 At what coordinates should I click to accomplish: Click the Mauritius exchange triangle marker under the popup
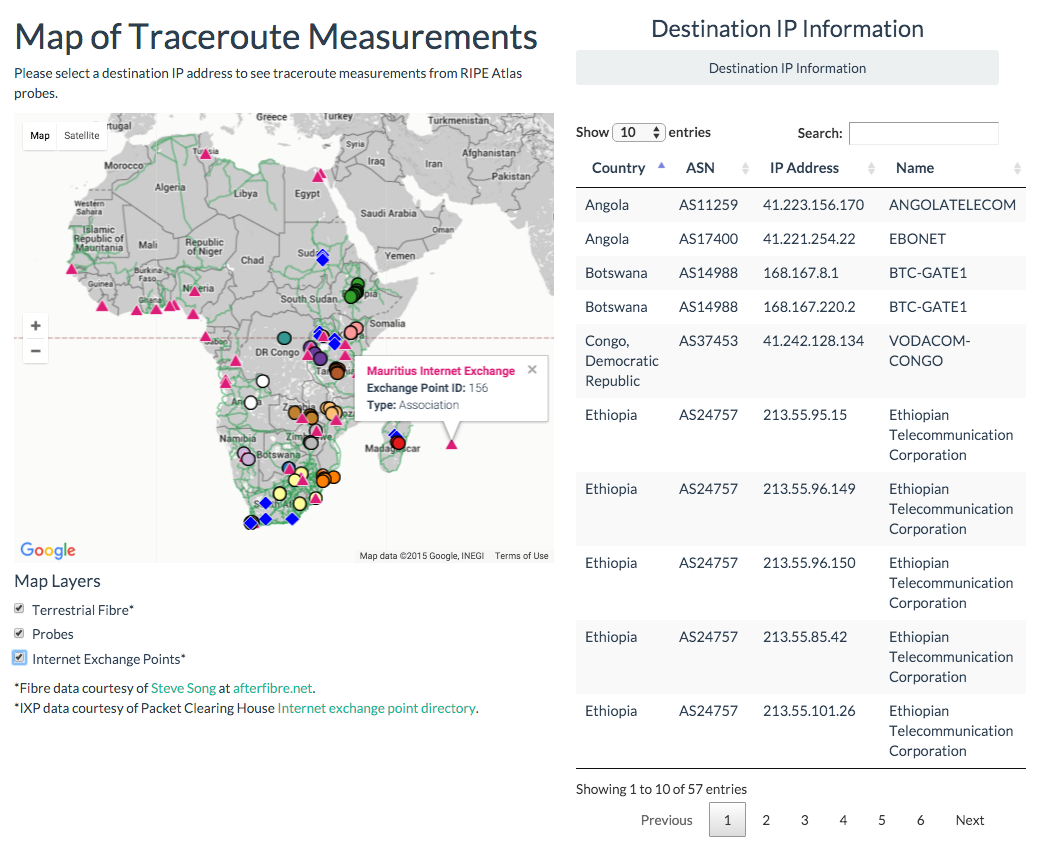tap(452, 444)
